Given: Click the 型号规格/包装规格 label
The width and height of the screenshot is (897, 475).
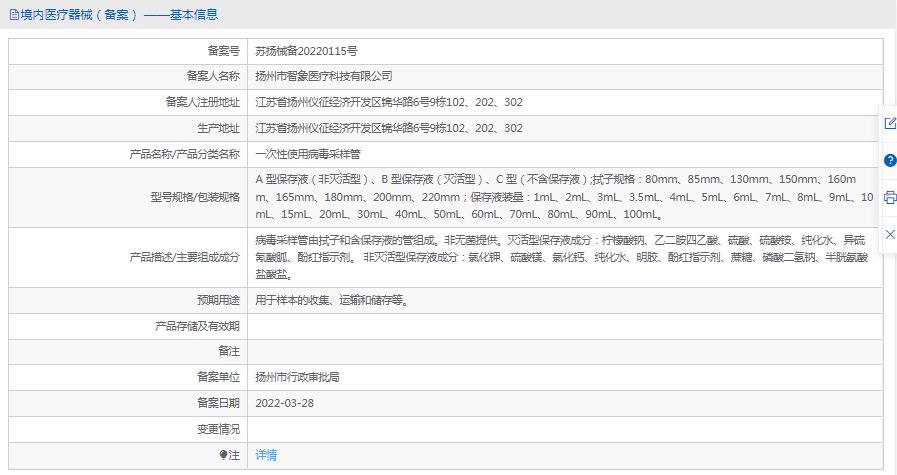Looking at the screenshot, I should [x=195, y=197].
